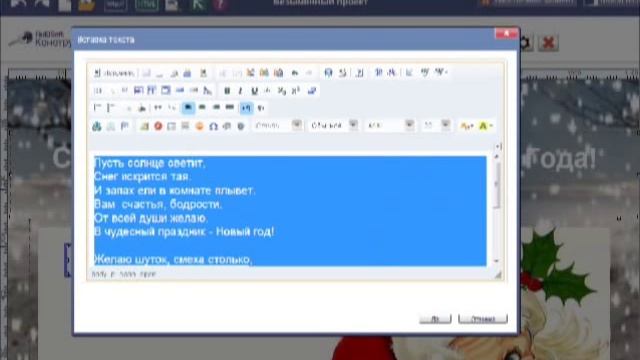Click Paste as plain text icon
The image size is (640, 360).
click(264, 73)
